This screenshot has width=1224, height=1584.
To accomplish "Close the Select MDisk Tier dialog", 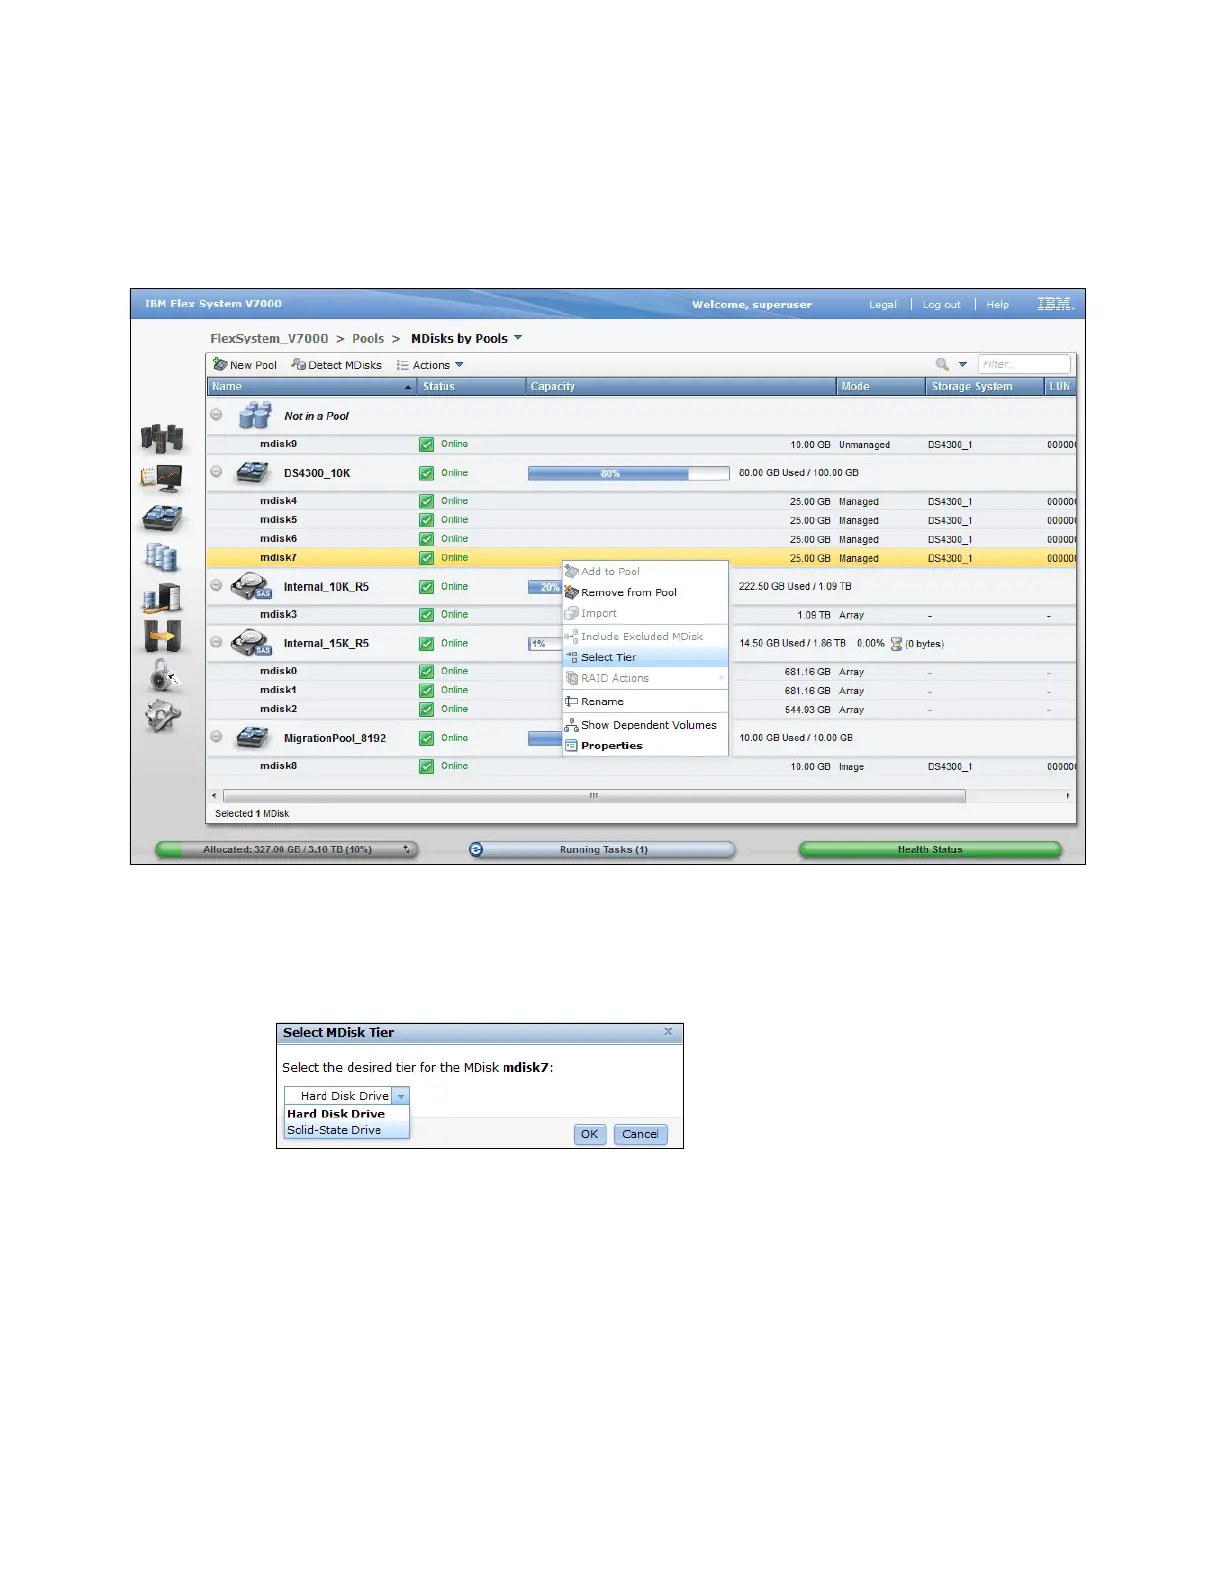I will (x=669, y=1031).
